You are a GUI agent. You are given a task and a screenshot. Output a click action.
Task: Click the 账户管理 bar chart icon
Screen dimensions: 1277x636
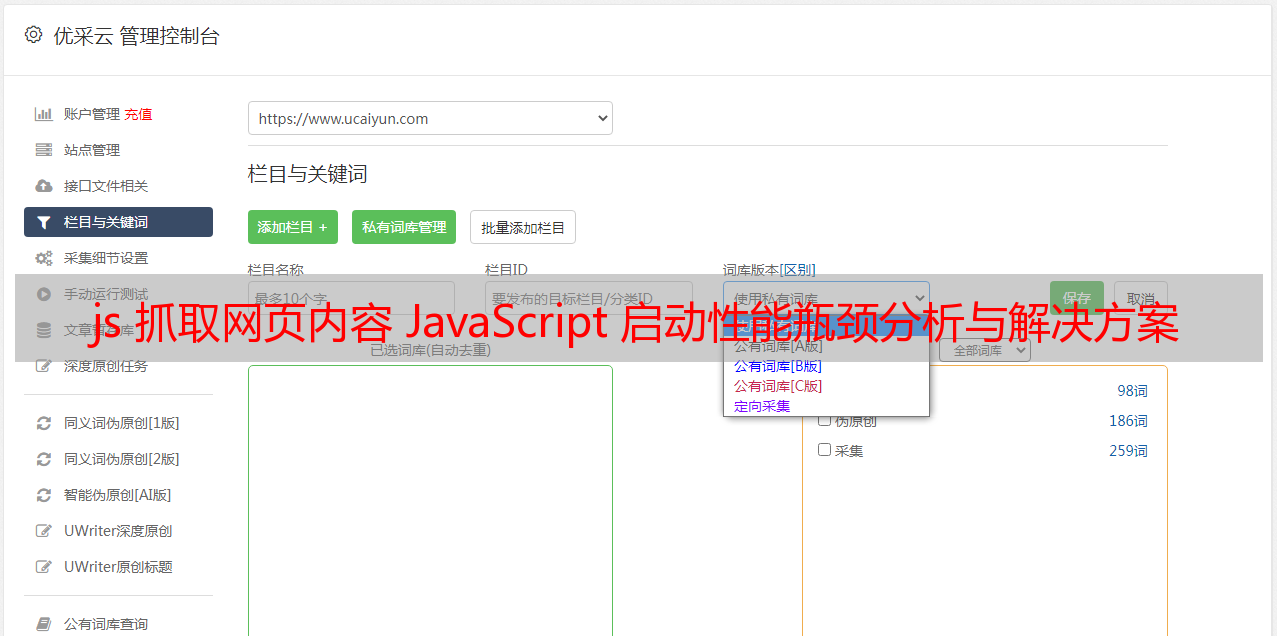click(44, 114)
